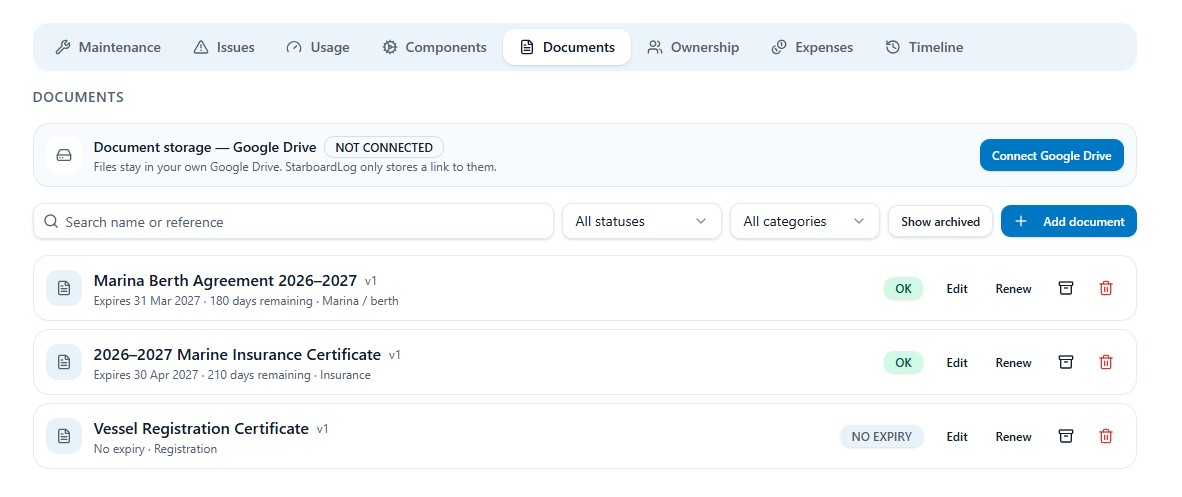The width and height of the screenshot is (1182, 497).
Task: Click the search magnifier icon
Action: point(51,222)
